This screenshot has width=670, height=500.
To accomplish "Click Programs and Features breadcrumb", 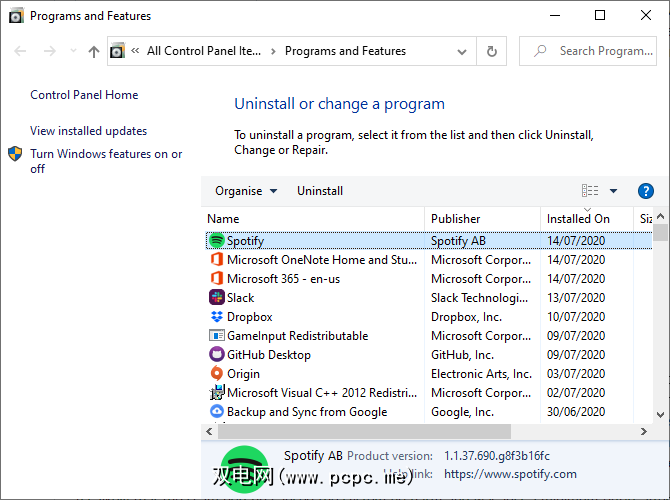I will pyautogui.click(x=345, y=51).
